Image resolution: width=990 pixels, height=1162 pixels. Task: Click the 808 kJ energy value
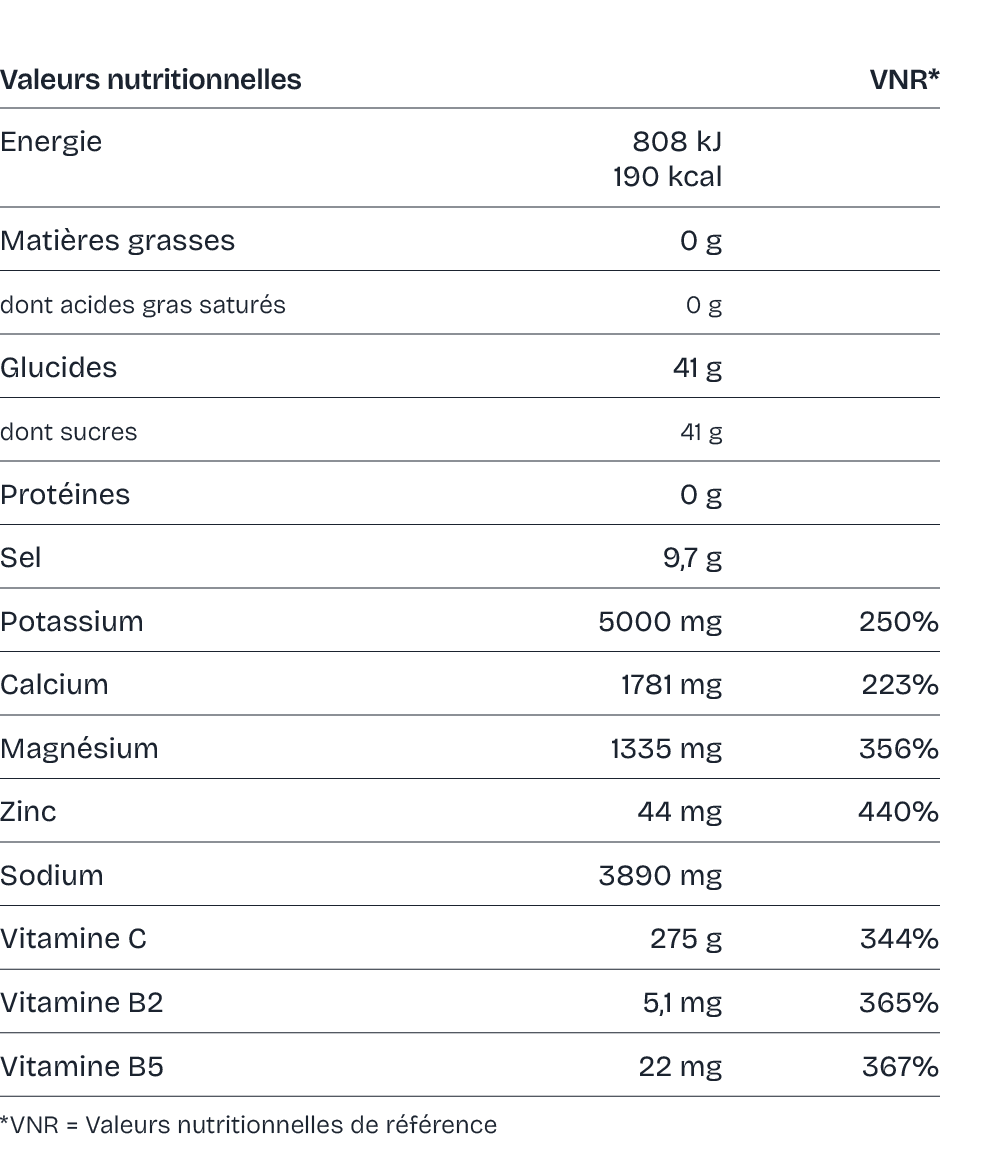[677, 141]
